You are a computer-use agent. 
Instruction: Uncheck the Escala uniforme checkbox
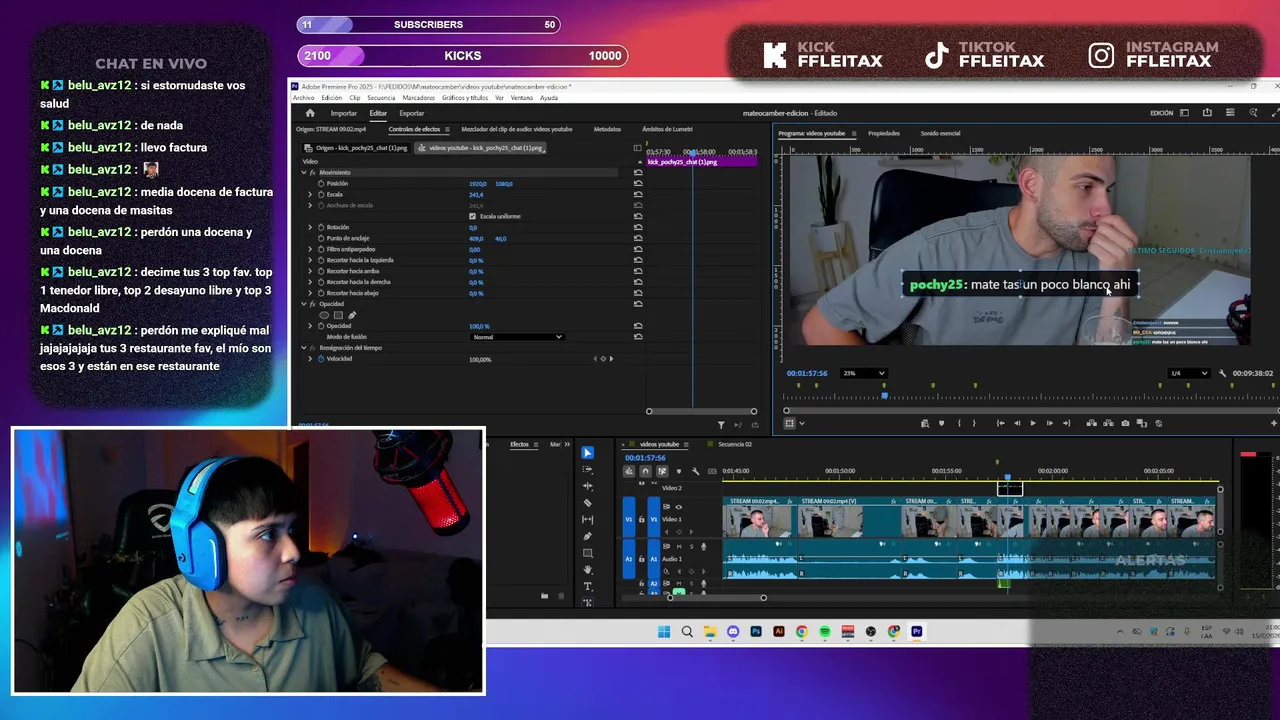472,216
